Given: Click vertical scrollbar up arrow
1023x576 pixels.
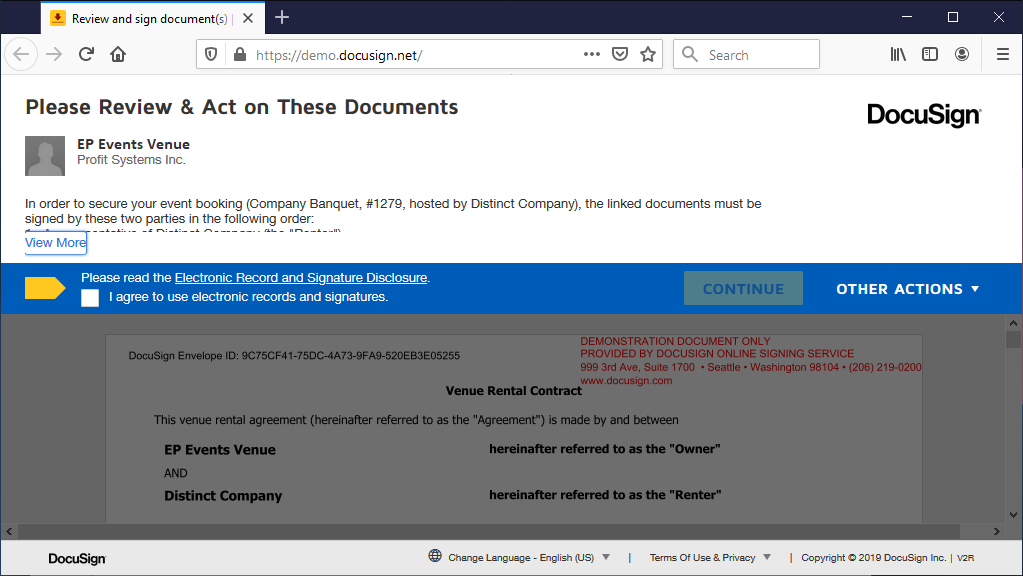Looking at the screenshot, I should tap(1013, 323).
